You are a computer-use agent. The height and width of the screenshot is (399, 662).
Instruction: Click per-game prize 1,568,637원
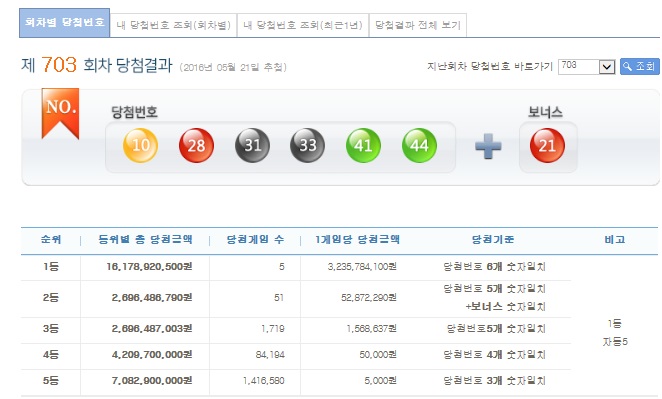[372, 328]
